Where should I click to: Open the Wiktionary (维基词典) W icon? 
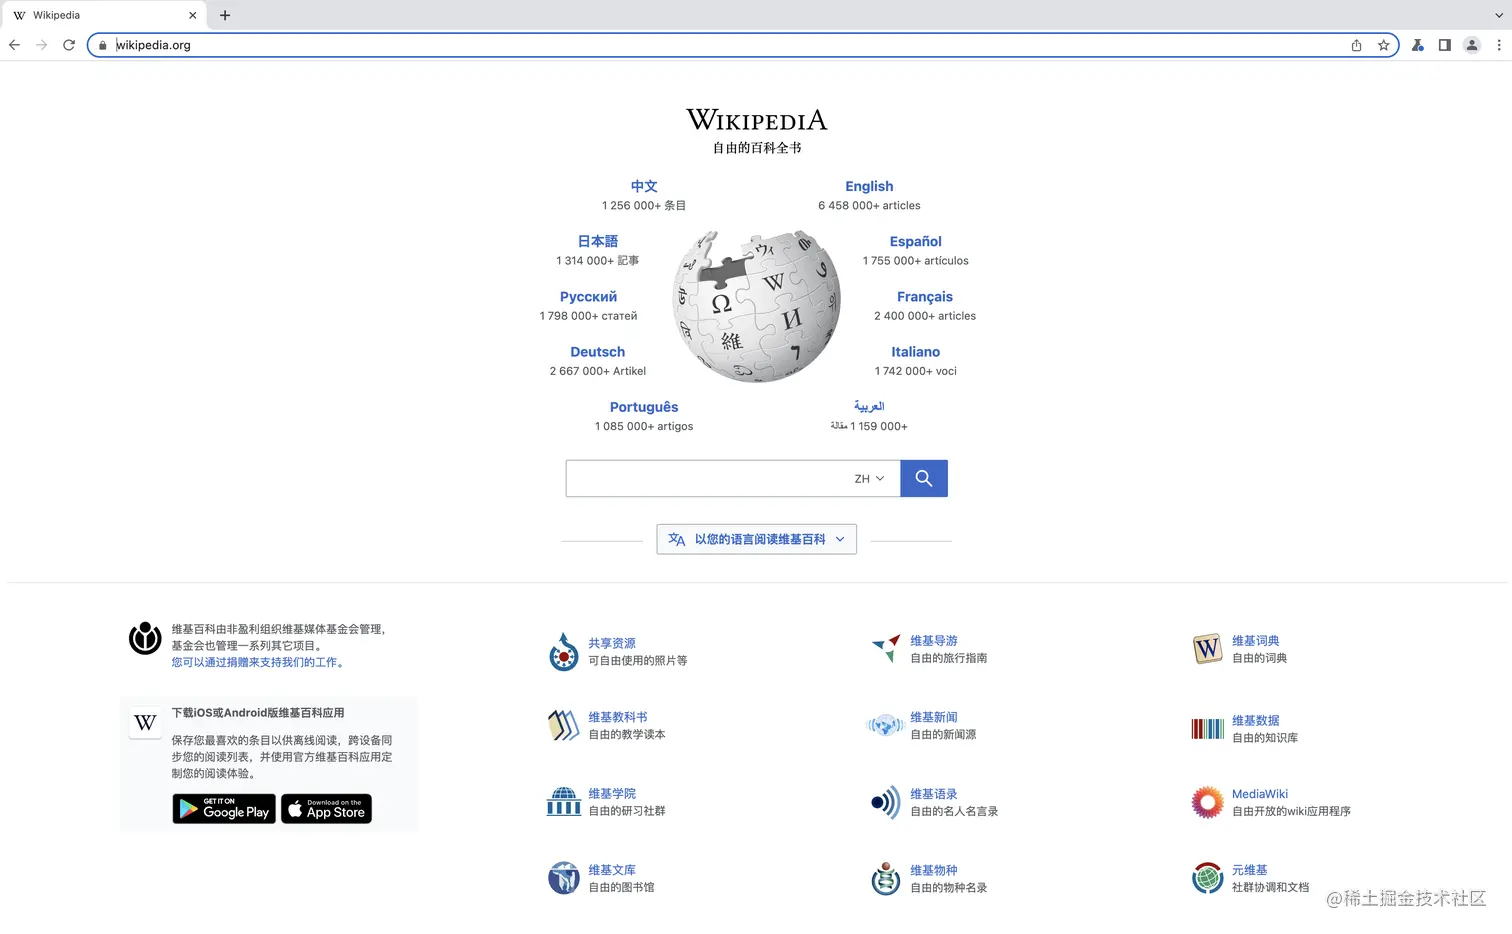(1207, 648)
